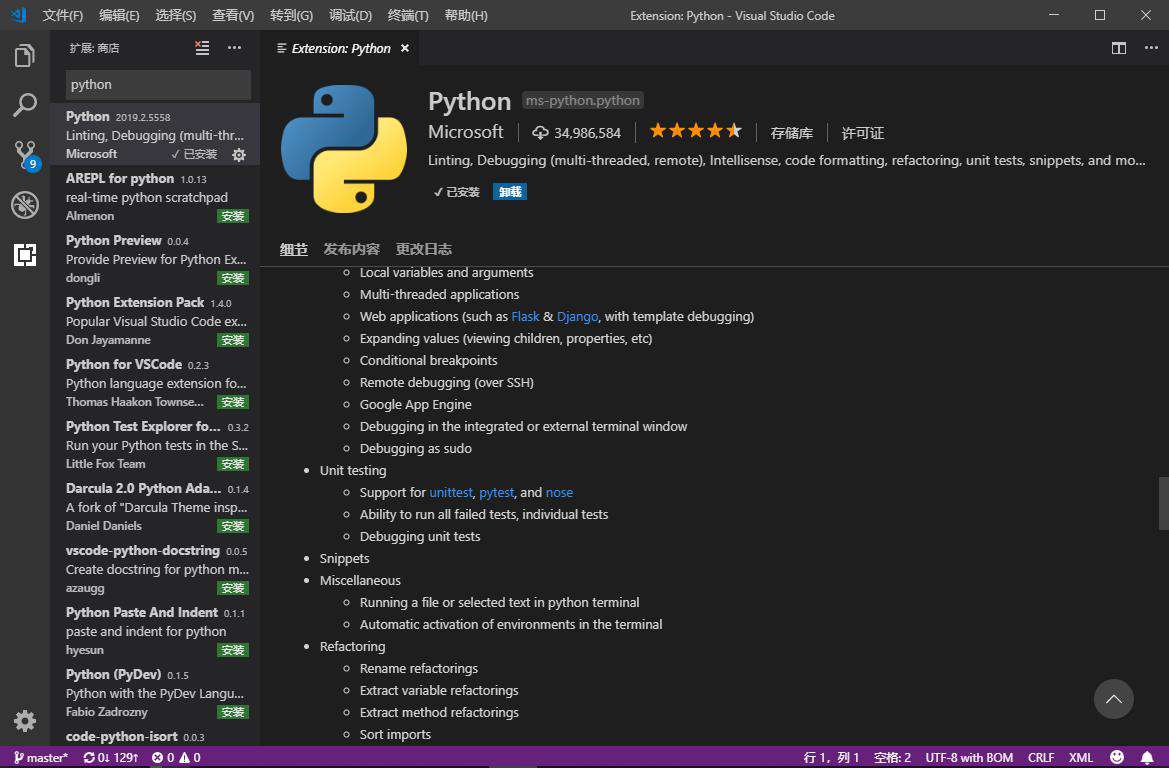This screenshot has height=768, width=1169.
Task: Open the Search view in activity bar
Action: tap(25, 105)
